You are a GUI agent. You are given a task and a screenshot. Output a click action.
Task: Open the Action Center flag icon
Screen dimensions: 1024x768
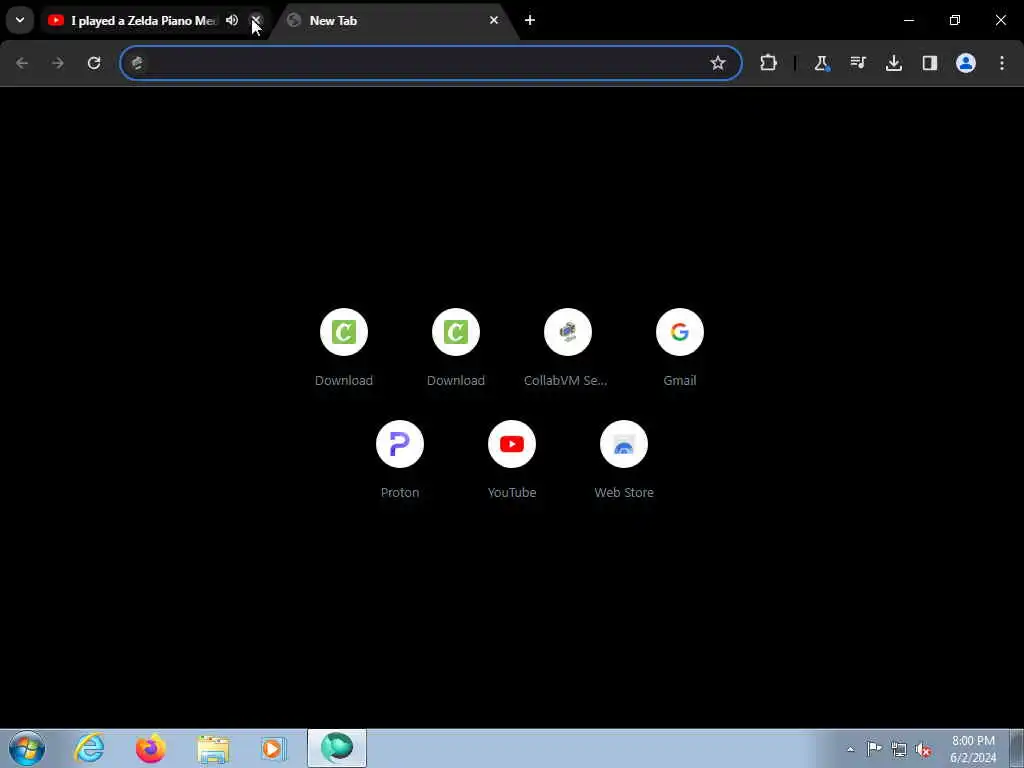(x=874, y=749)
